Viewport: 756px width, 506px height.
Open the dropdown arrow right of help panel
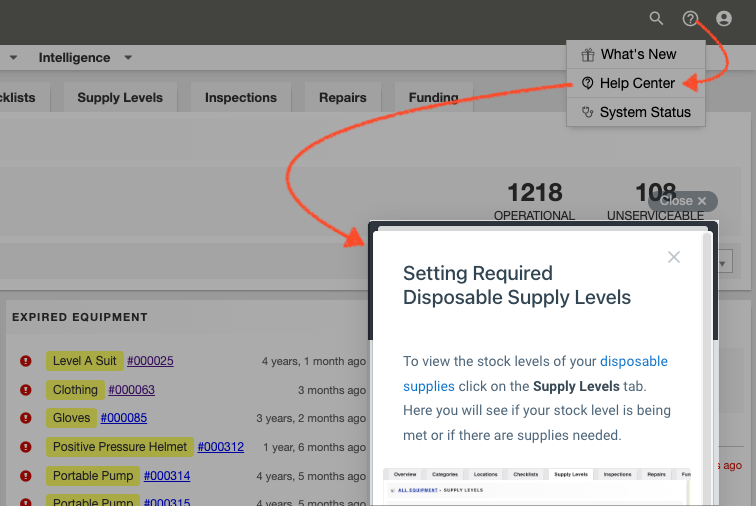pos(722,263)
